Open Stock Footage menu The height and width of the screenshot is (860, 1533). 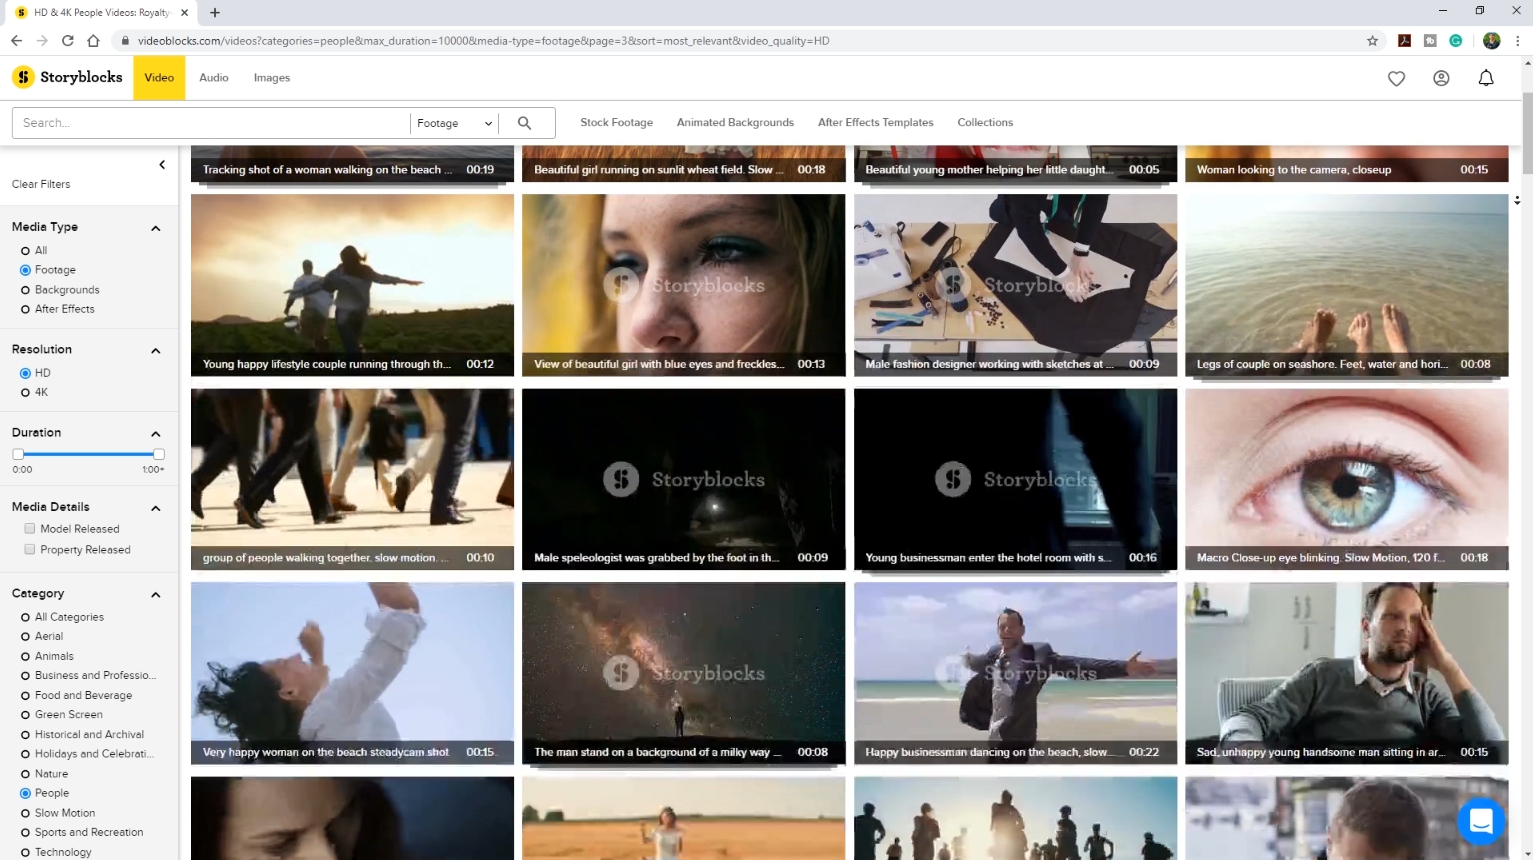click(616, 122)
